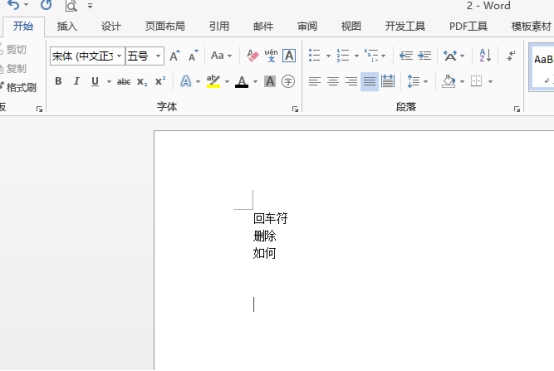Click Decrease Indent icon
This screenshot has width=554, height=371.
click(x=406, y=56)
